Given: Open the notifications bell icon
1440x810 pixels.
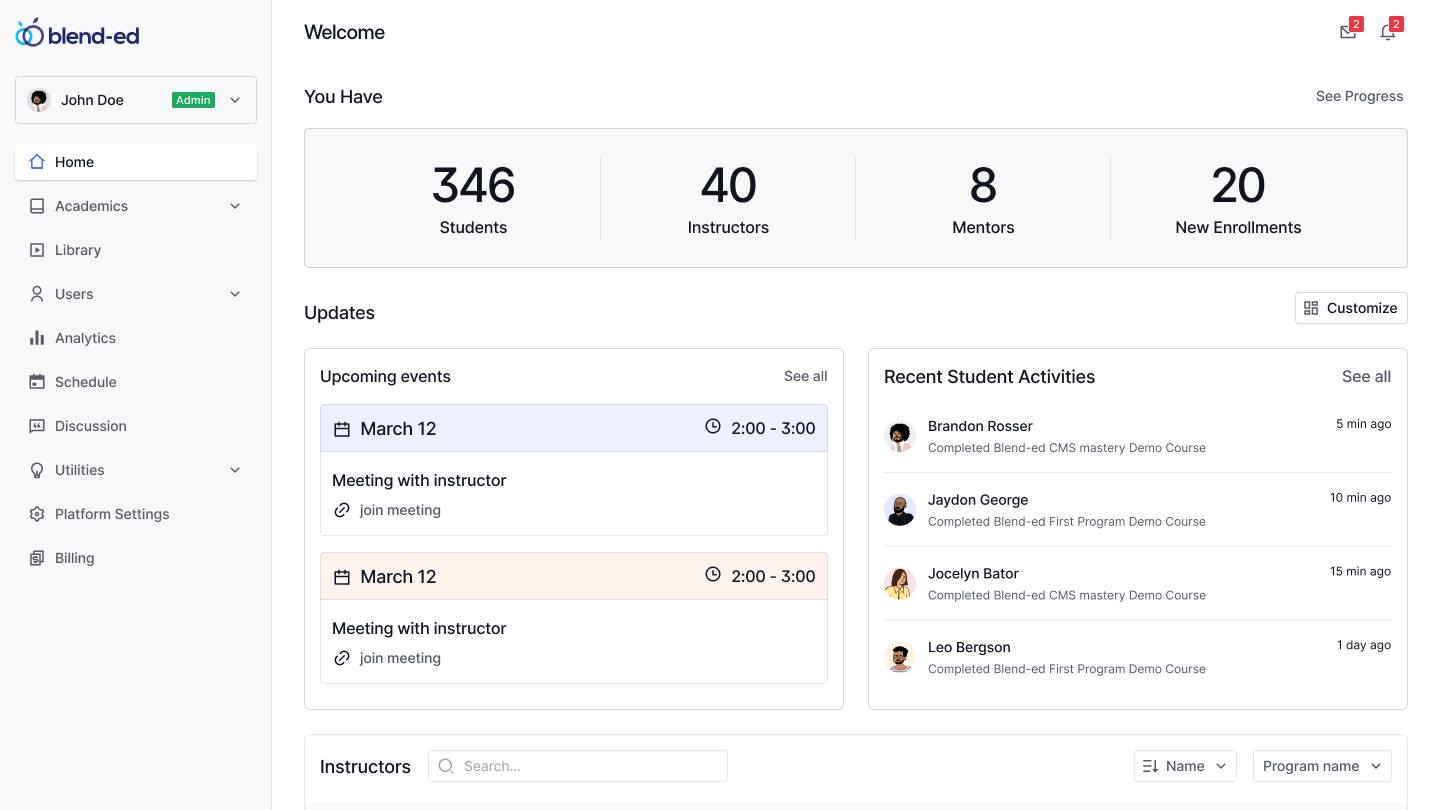Looking at the screenshot, I should (1388, 32).
